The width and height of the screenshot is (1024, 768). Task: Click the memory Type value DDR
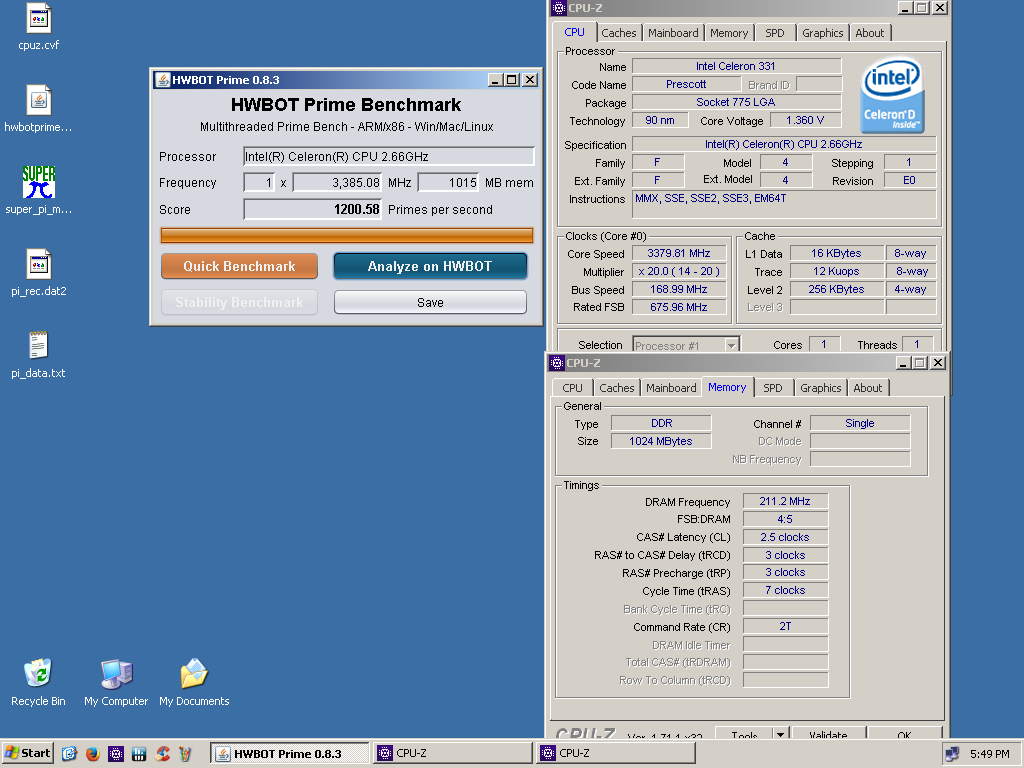[x=661, y=423]
